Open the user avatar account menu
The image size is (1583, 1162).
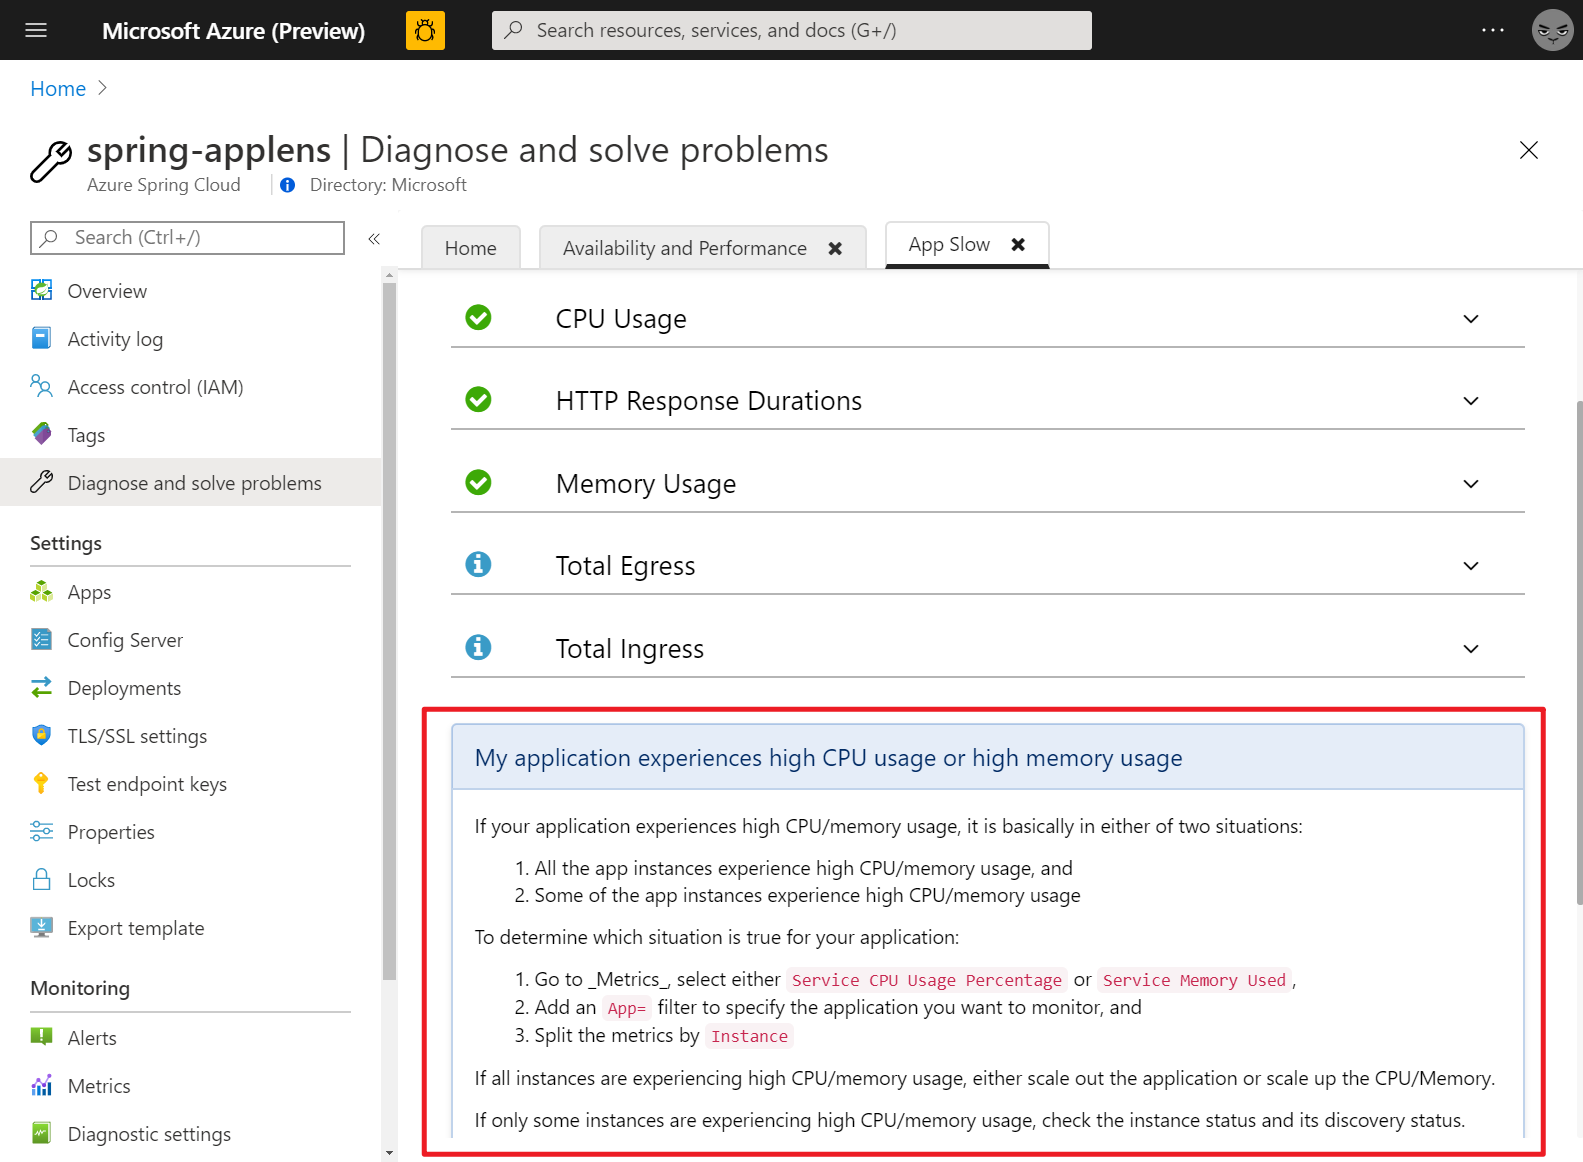[x=1552, y=30]
